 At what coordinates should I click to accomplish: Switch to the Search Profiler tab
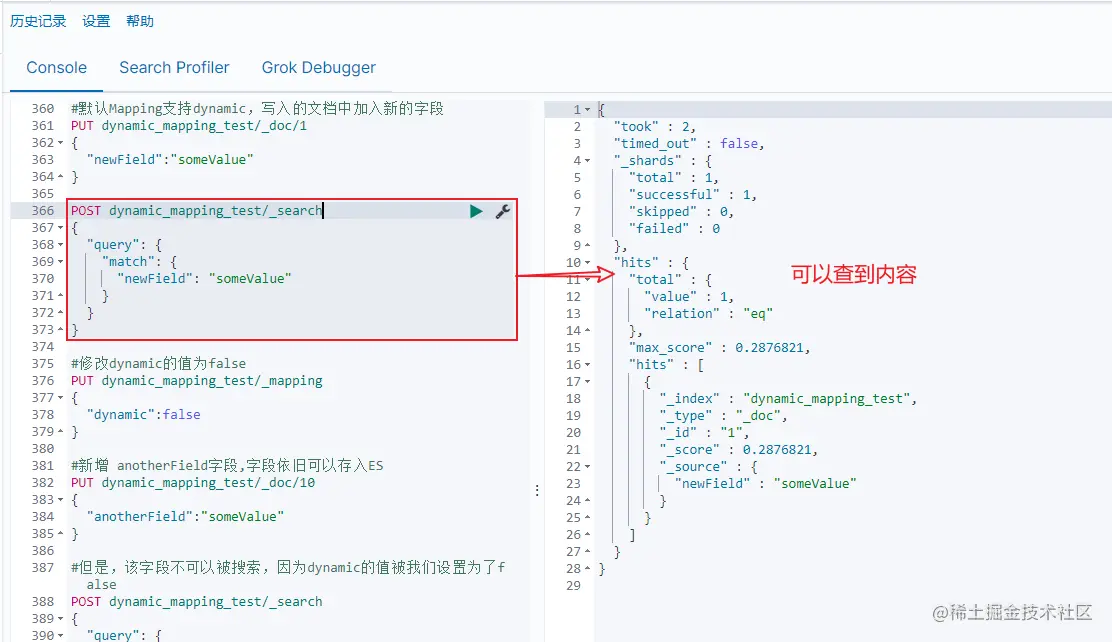tap(174, 67)
